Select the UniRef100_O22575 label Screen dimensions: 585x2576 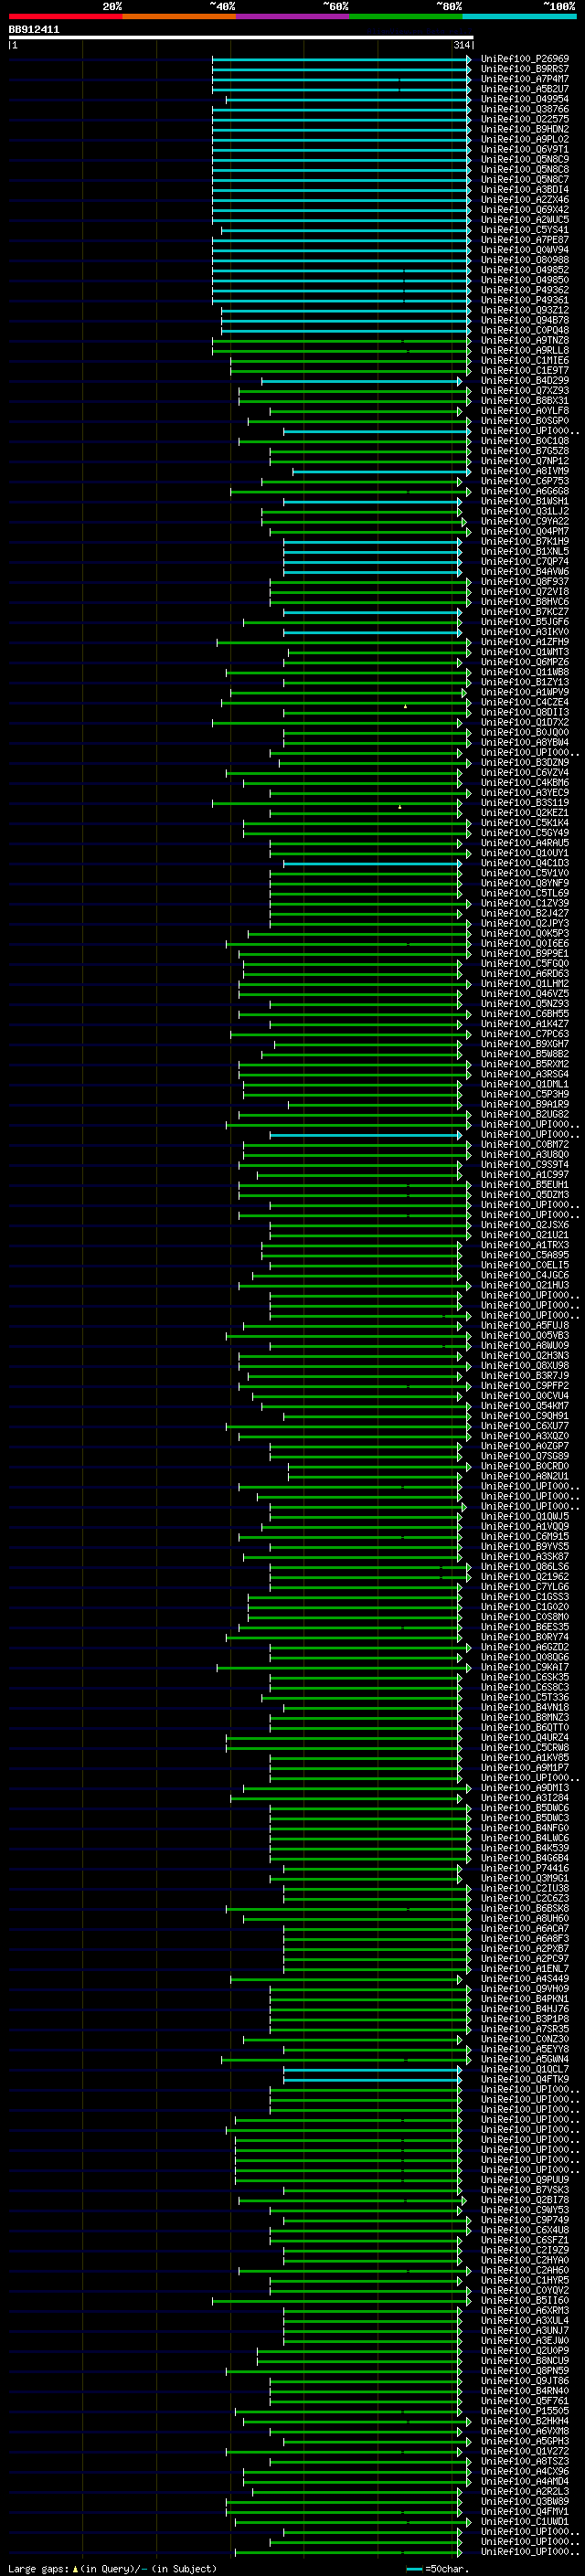[525, 119]
